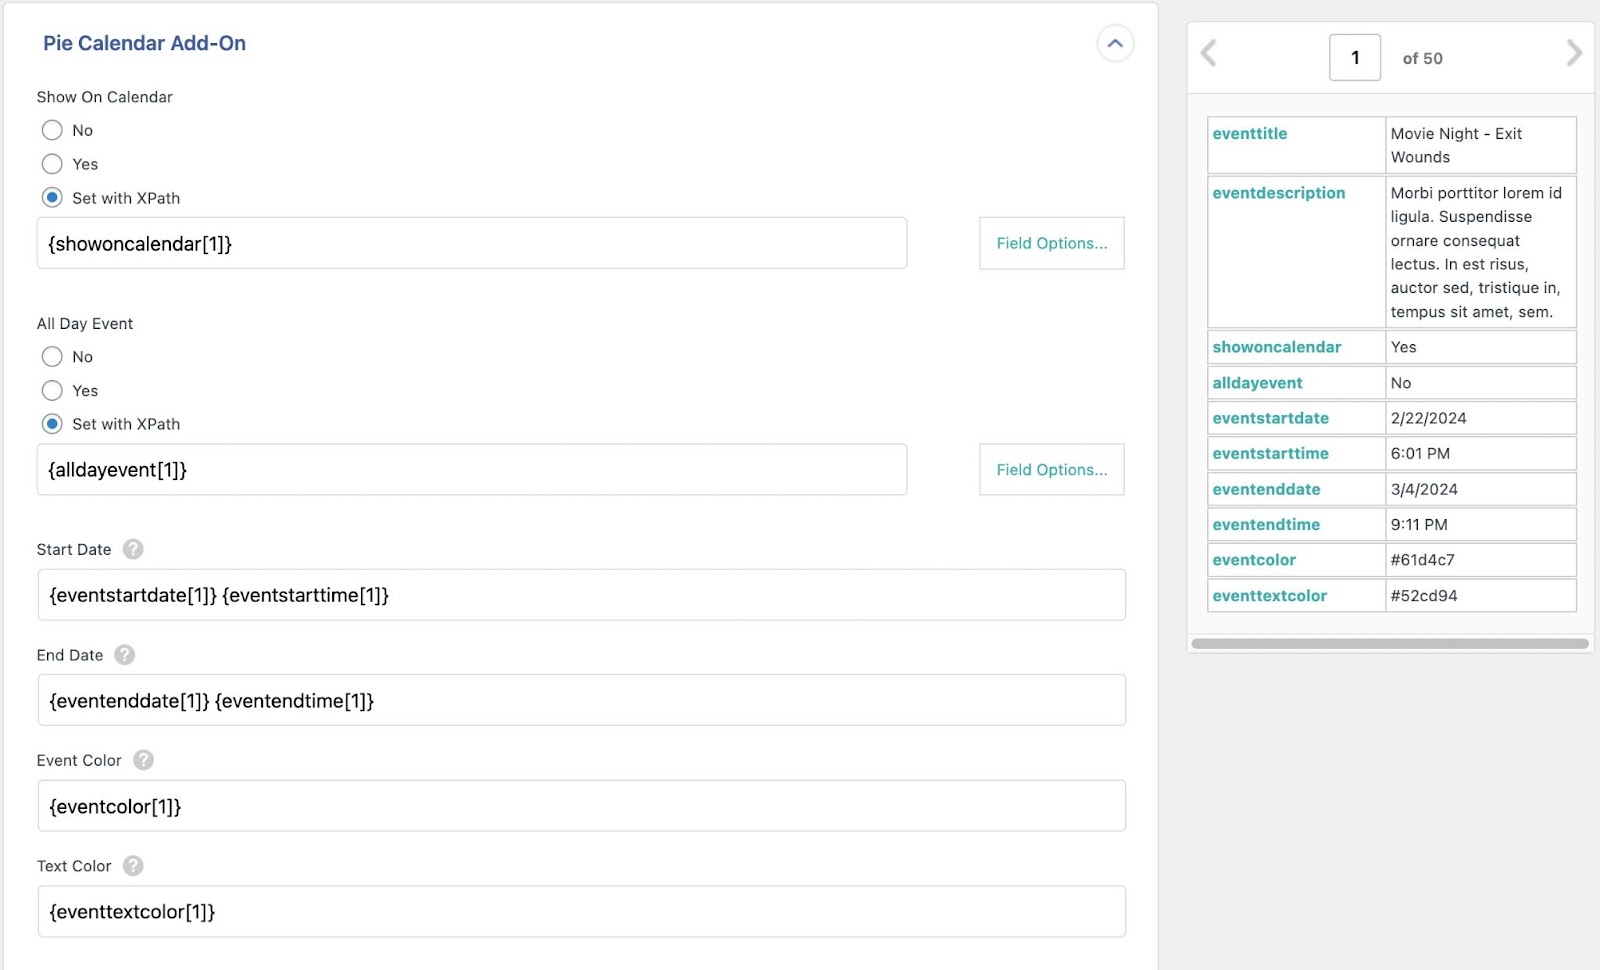This screenshot has height=970, width=1600.
Task: Focus the Start Date input field
Action: [x=581, y=595]
